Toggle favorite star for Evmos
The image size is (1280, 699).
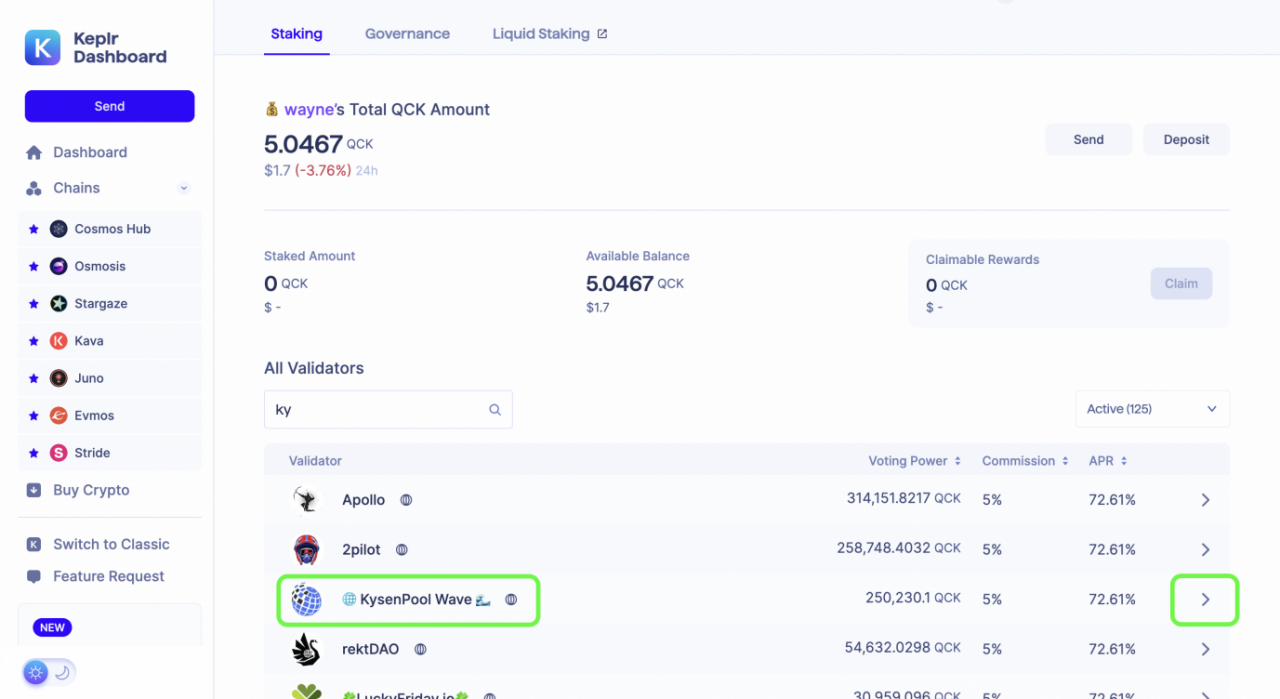[x=33, y=416]
